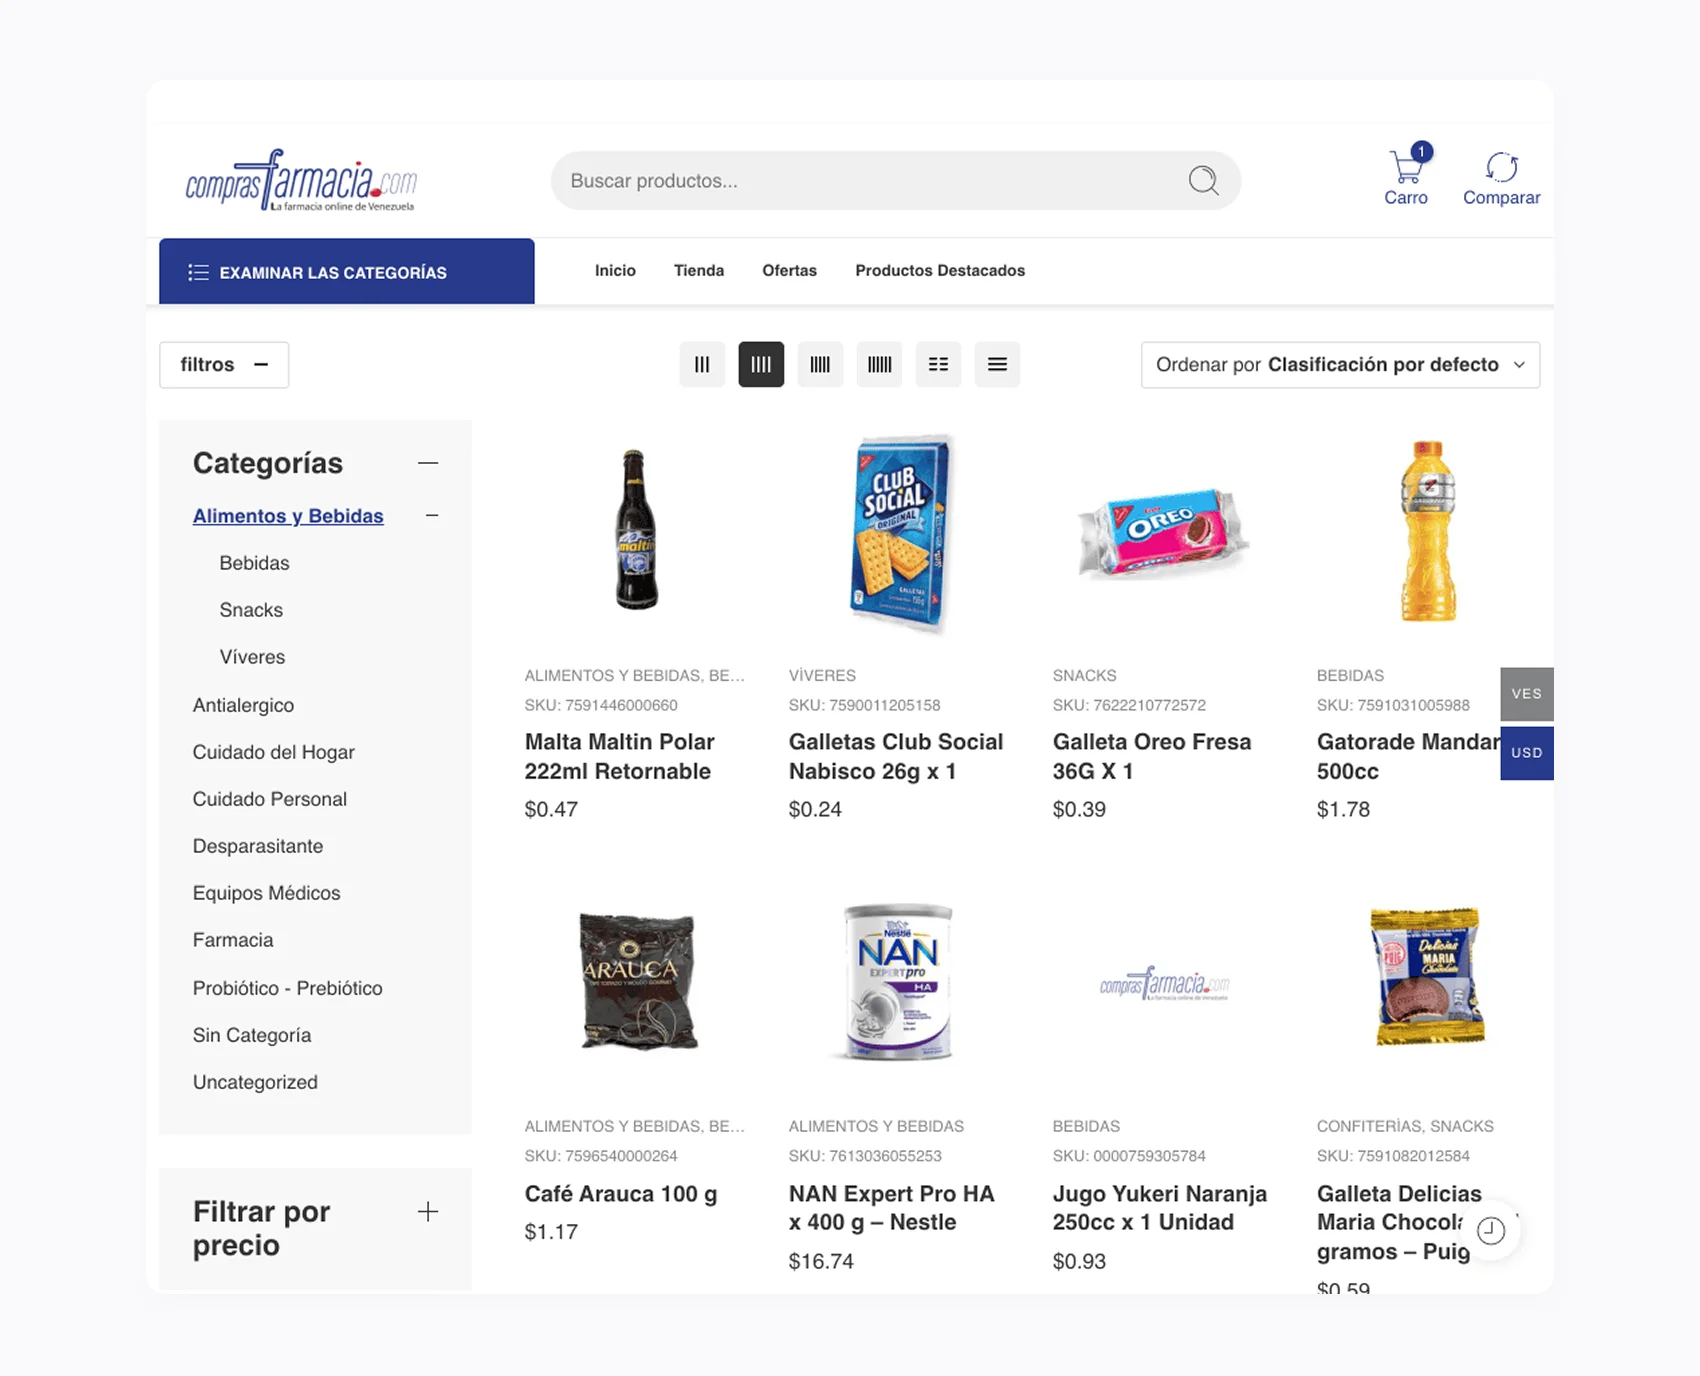Open the Cuidado del Hogar category
This screenshot has width=1700, height=1376.
coord(273,752)
